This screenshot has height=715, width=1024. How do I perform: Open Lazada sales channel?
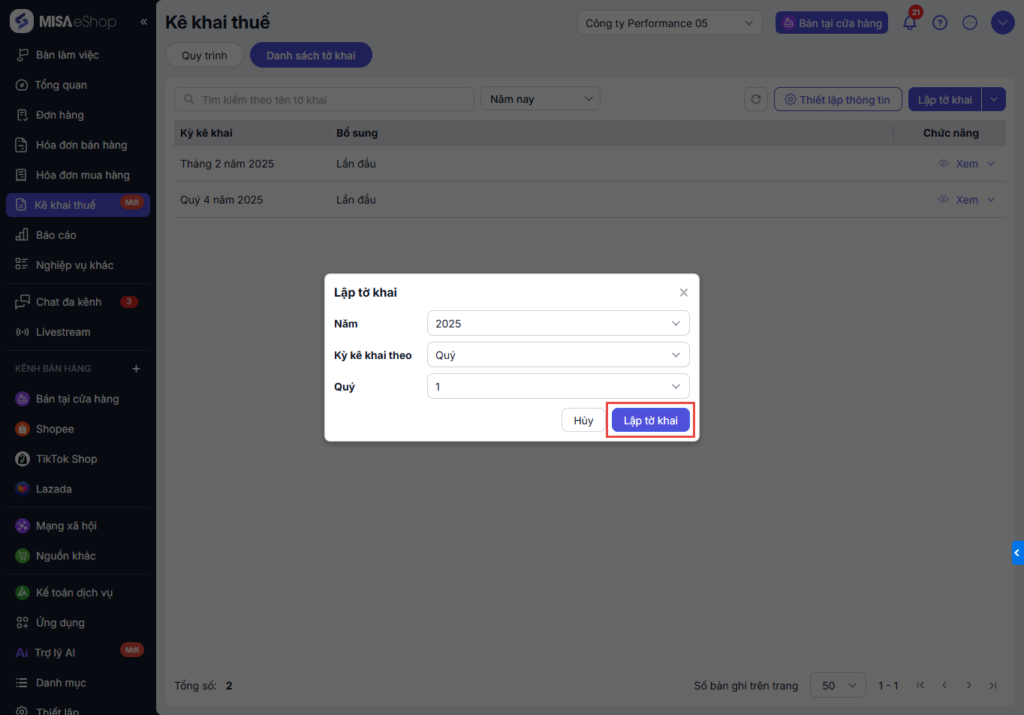click(53, 489)
